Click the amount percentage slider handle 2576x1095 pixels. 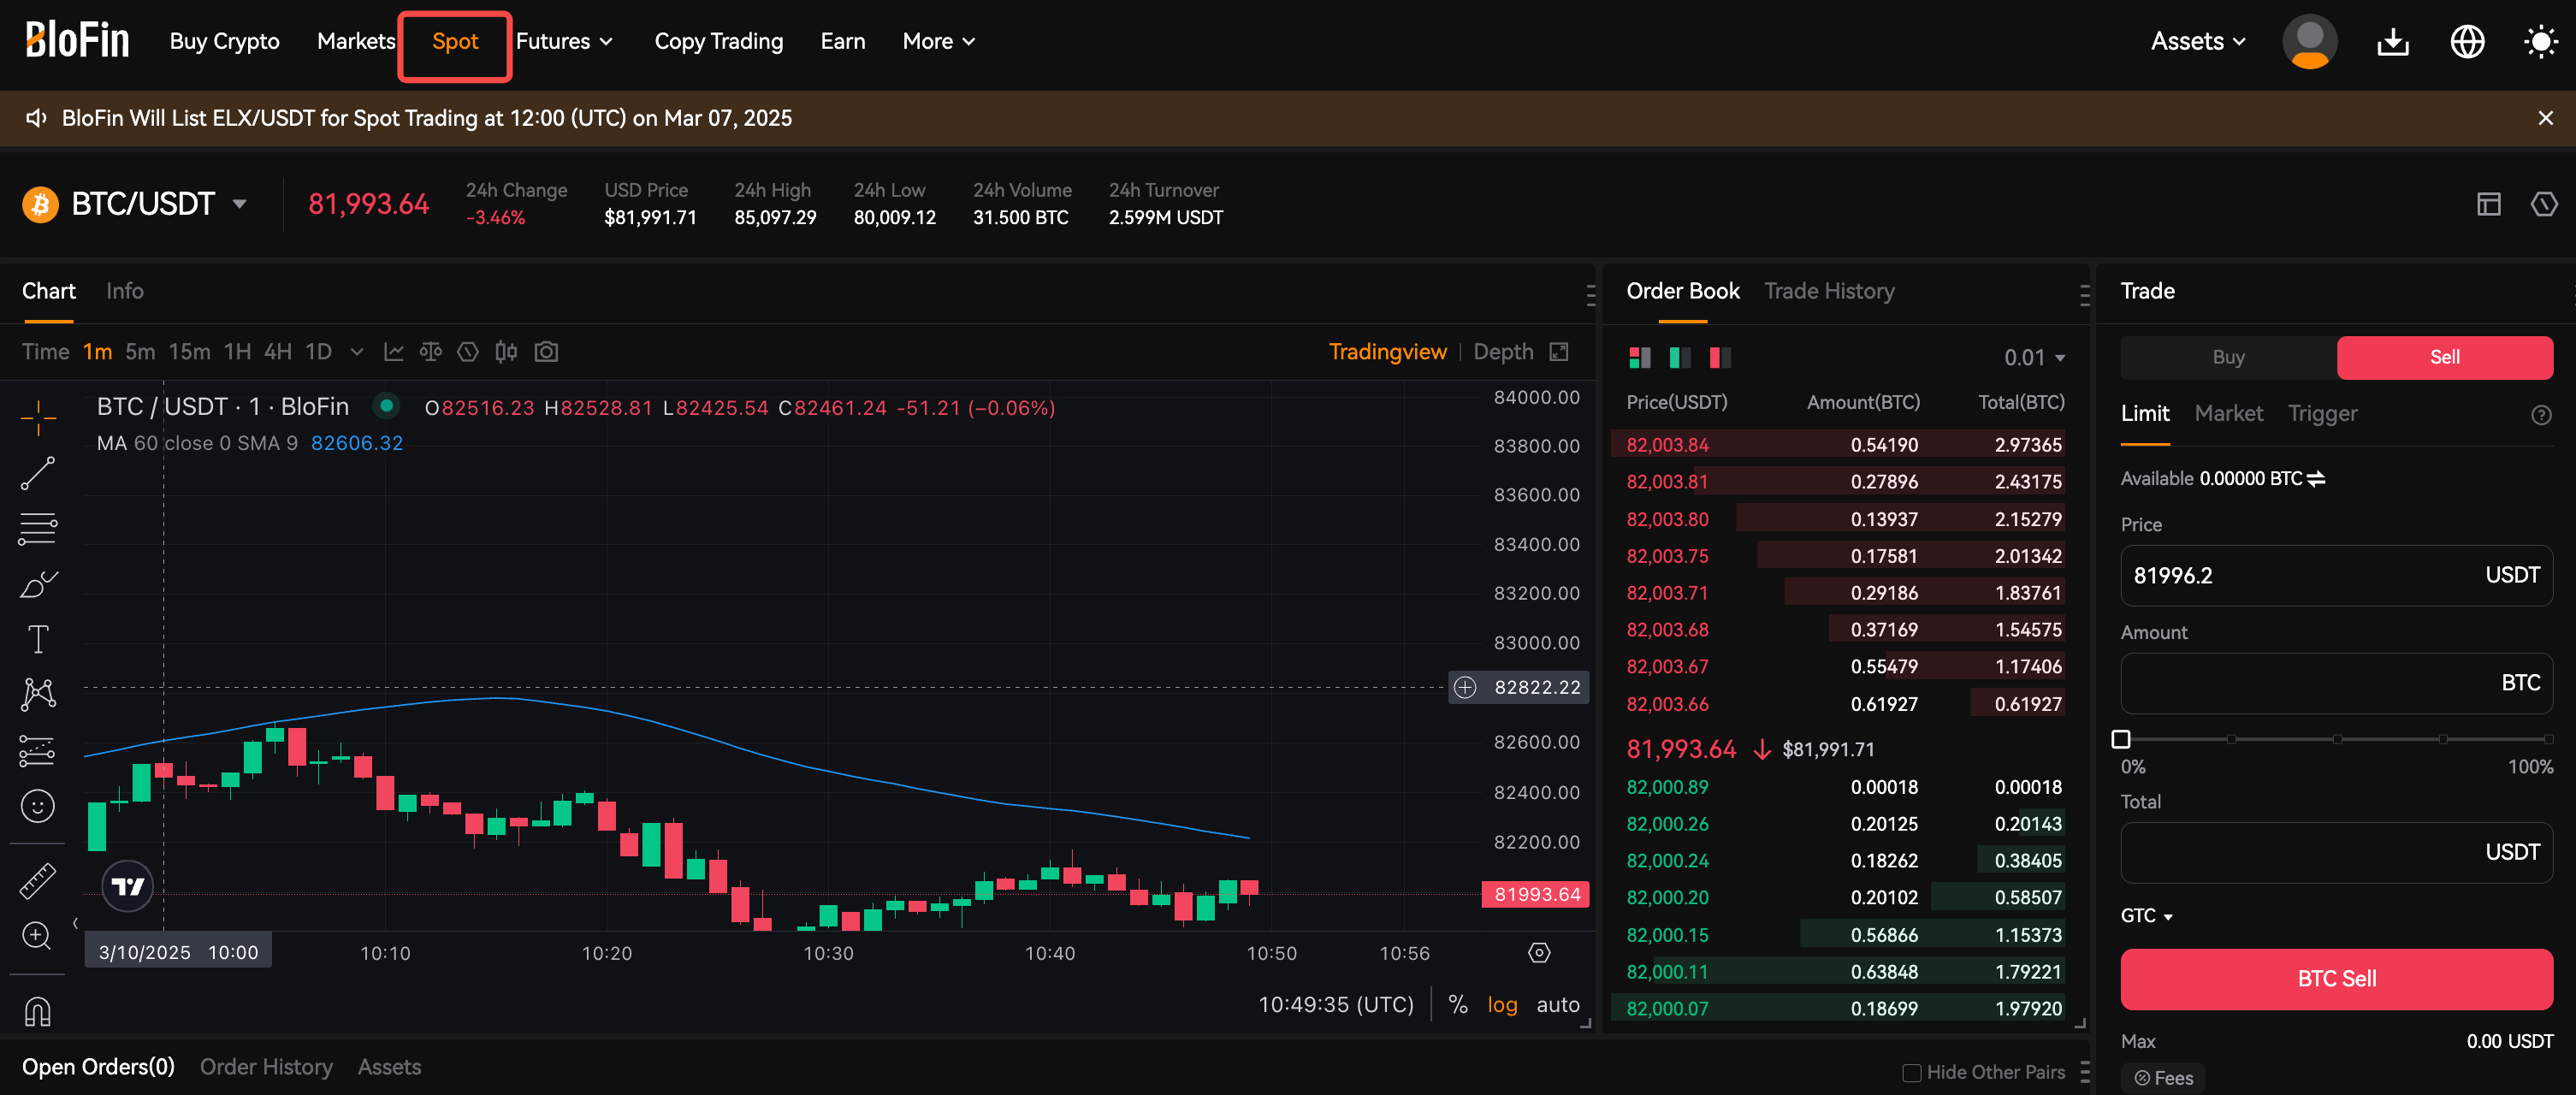coord(2121,739)
